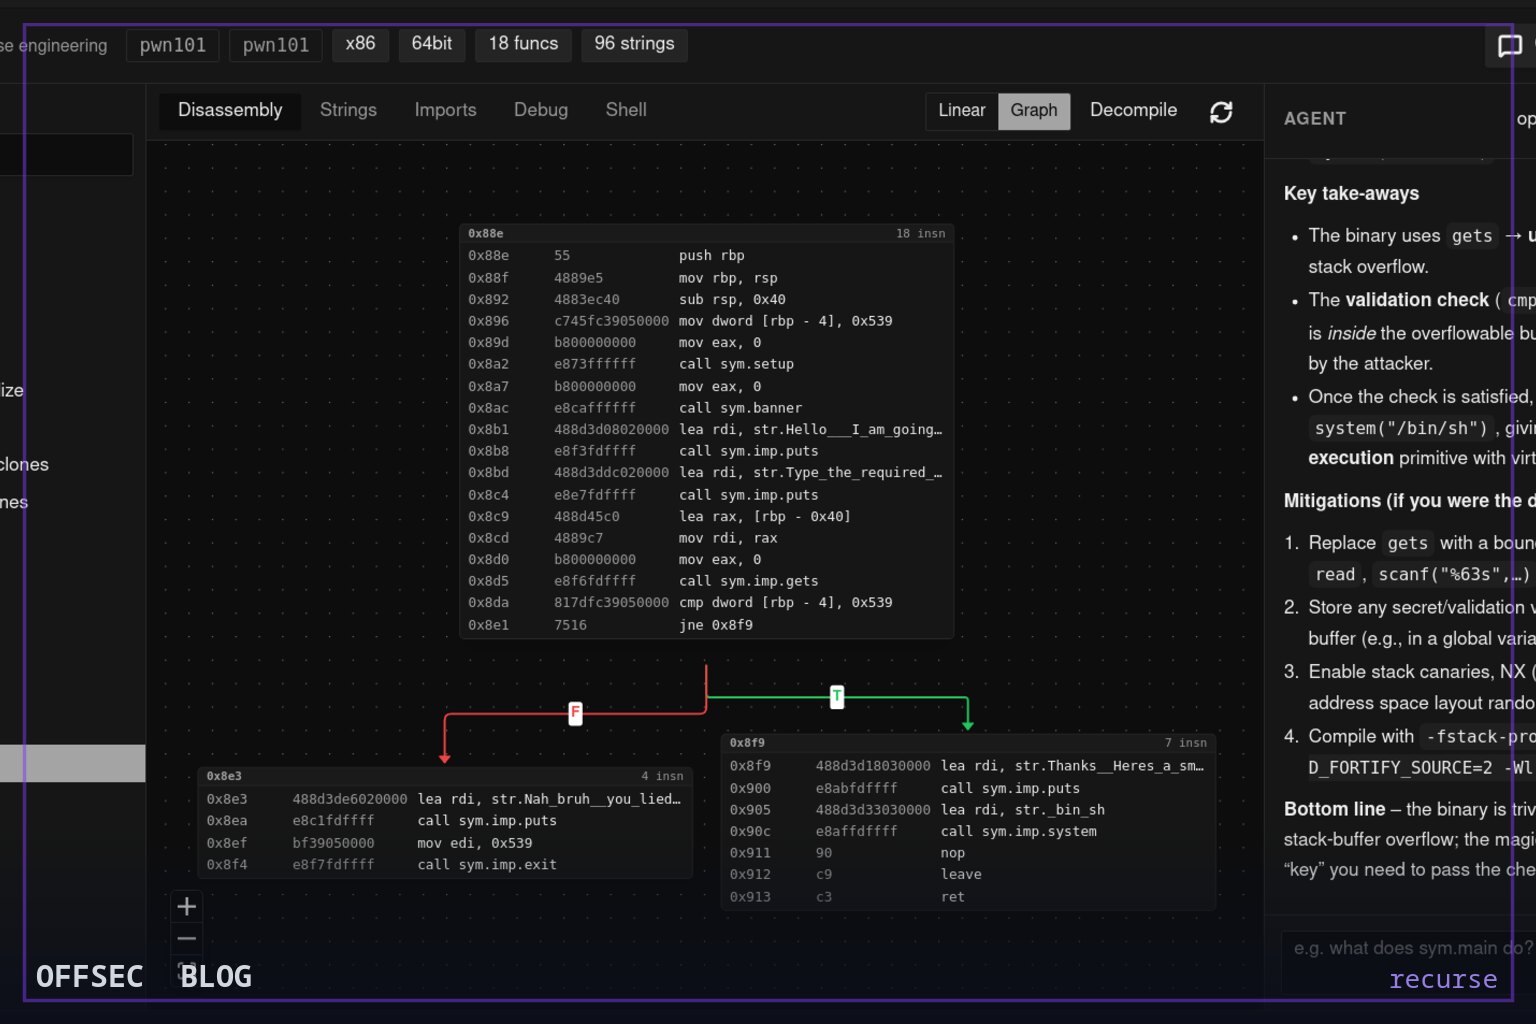Click the 'Key take-aways' heading
Screen dimensions: 1536x1024
coord(1351,194)
